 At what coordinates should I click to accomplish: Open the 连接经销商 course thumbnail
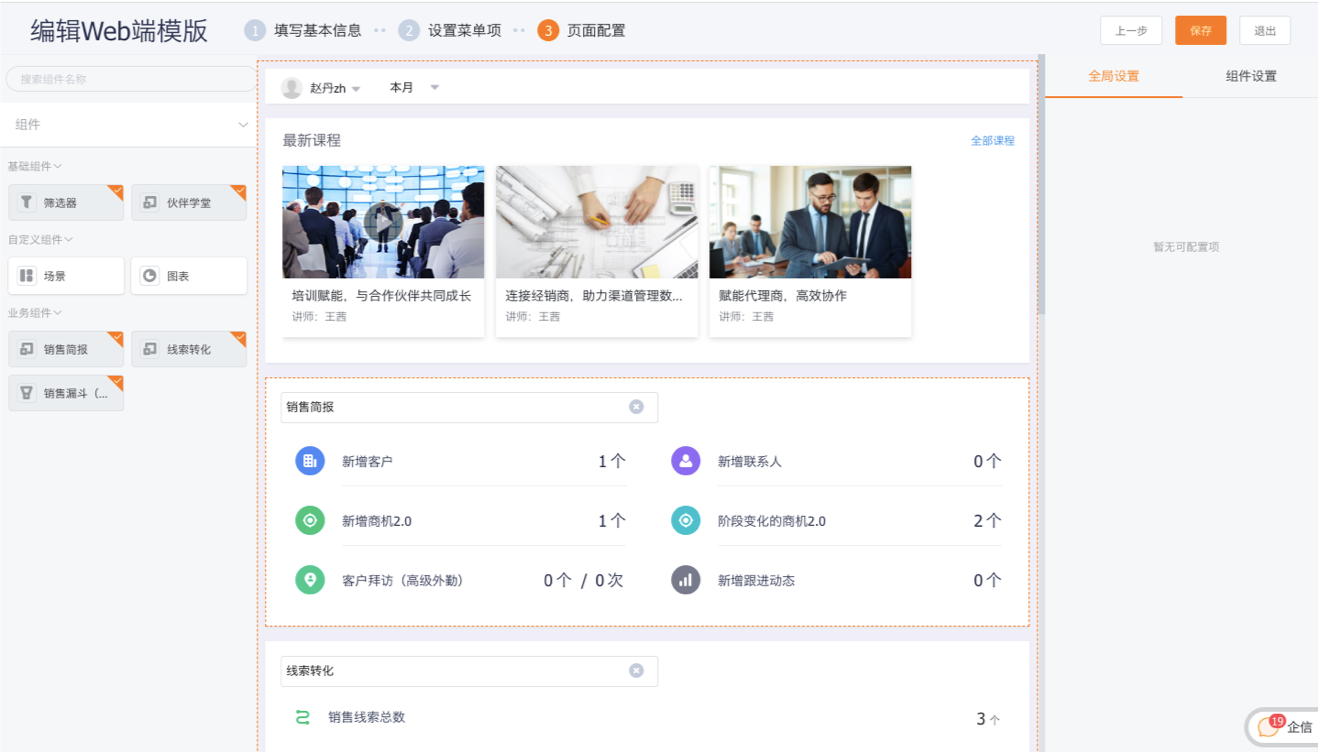point(597,222)
